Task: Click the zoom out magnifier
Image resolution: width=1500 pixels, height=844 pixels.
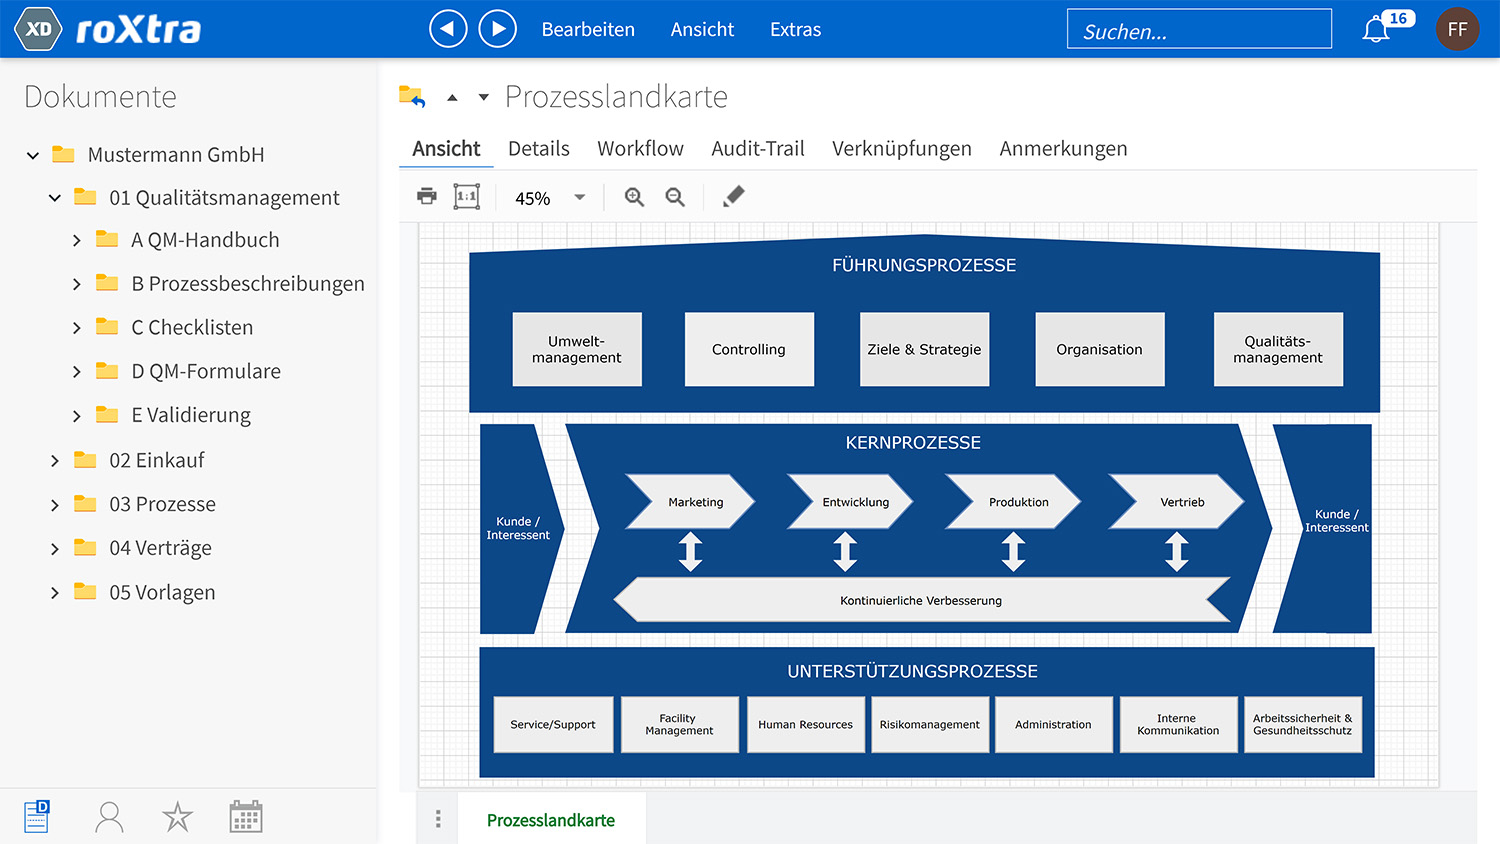Action: (675, 197)
